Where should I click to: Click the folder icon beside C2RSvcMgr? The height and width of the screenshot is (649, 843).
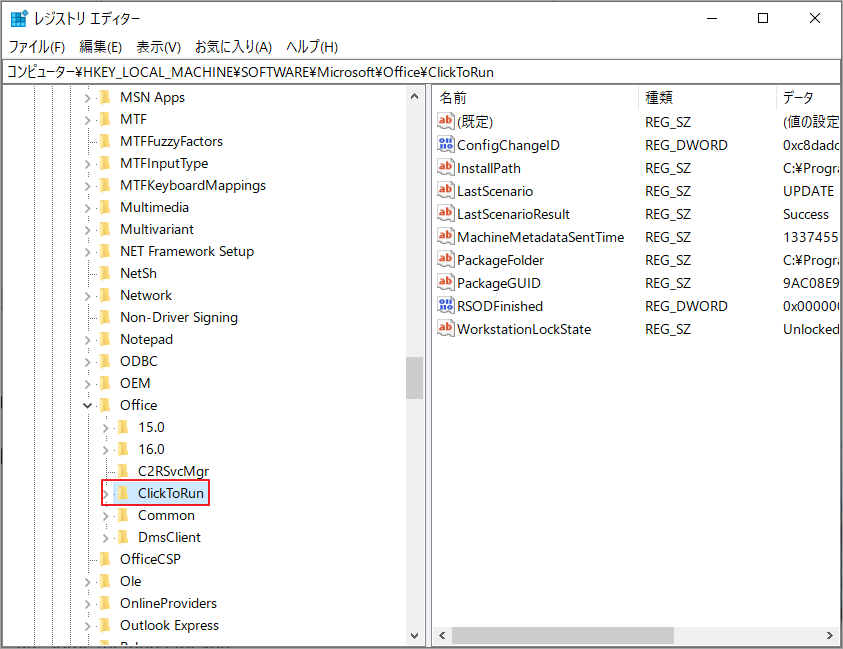click(x=124, y=471)
